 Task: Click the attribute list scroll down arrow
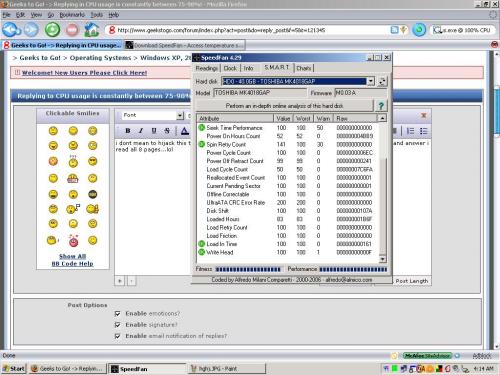tap(382, 259)
